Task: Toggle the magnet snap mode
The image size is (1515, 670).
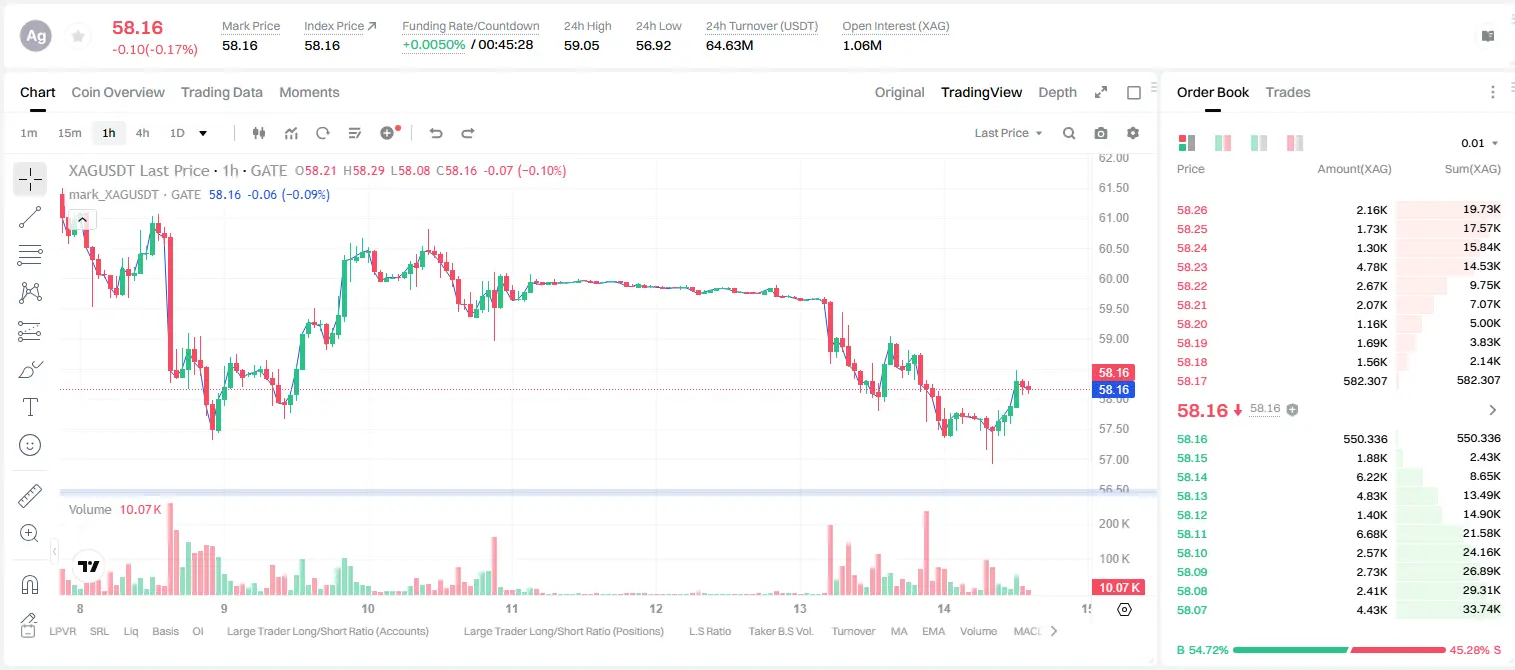Action: click(x=30, y=584)
